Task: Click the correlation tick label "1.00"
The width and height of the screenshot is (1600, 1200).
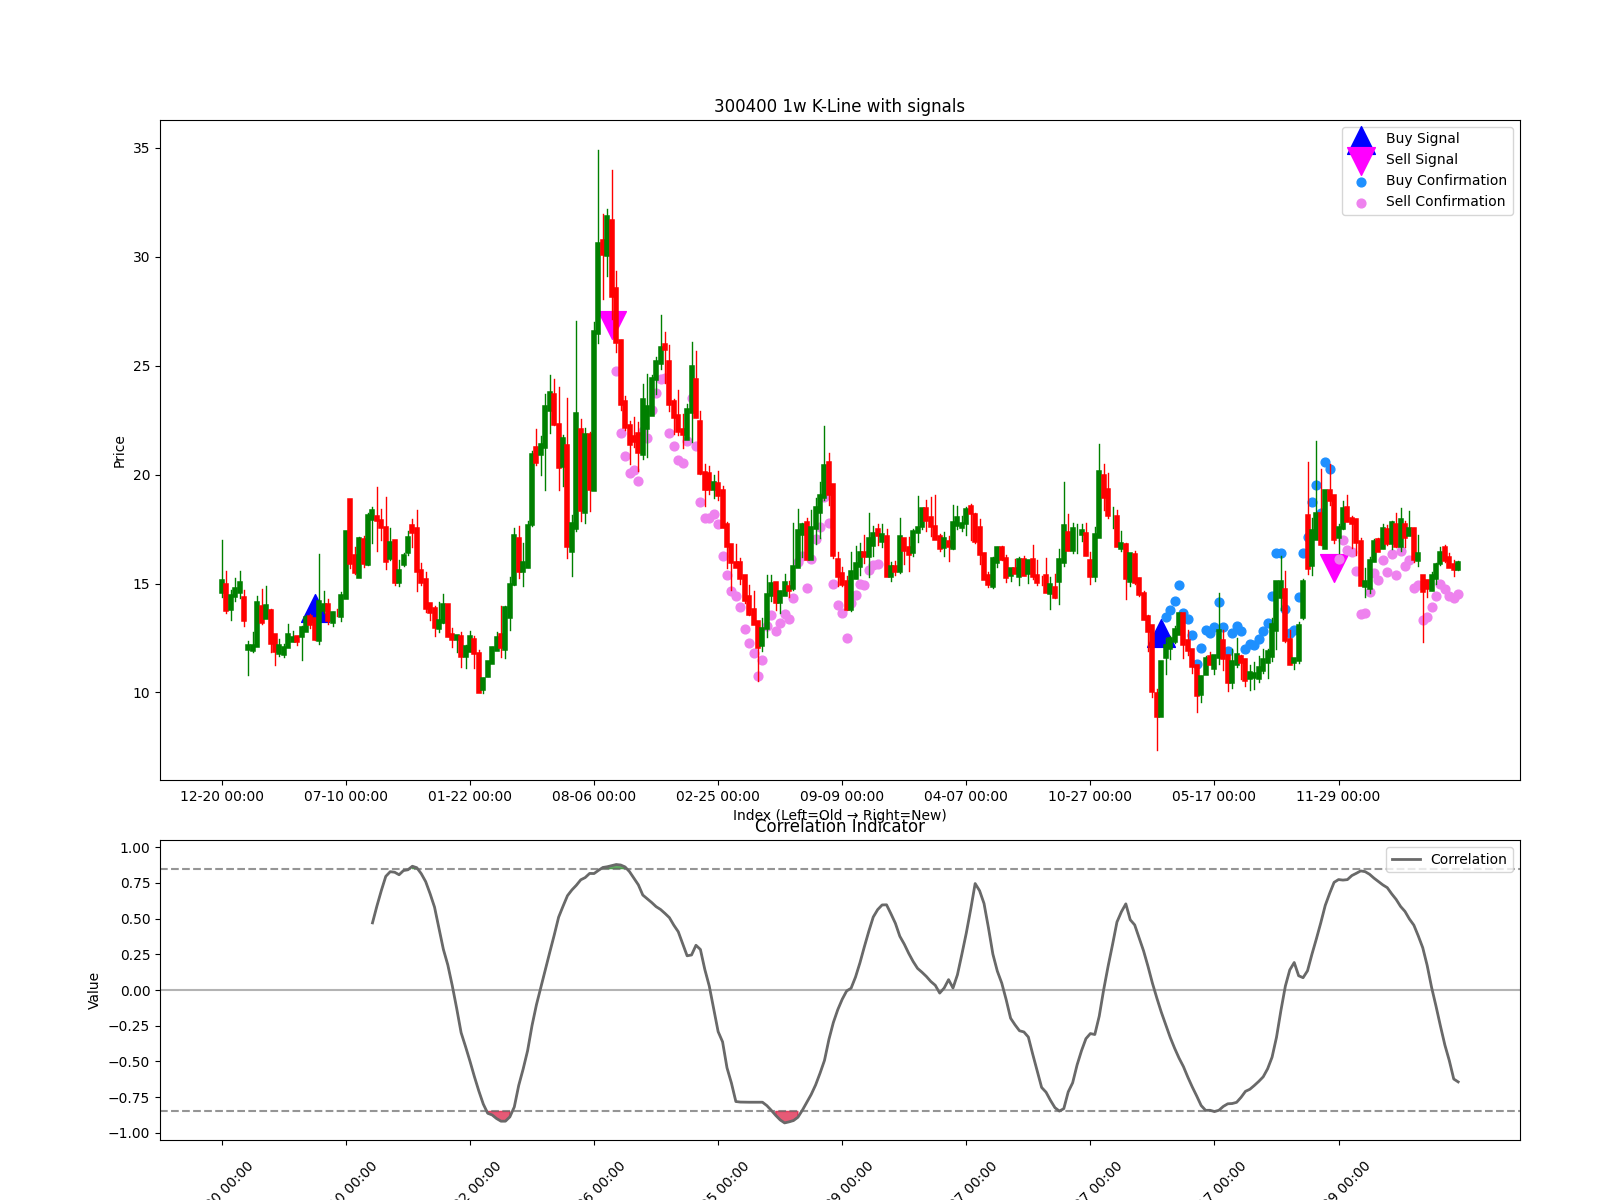Action: 135,849
